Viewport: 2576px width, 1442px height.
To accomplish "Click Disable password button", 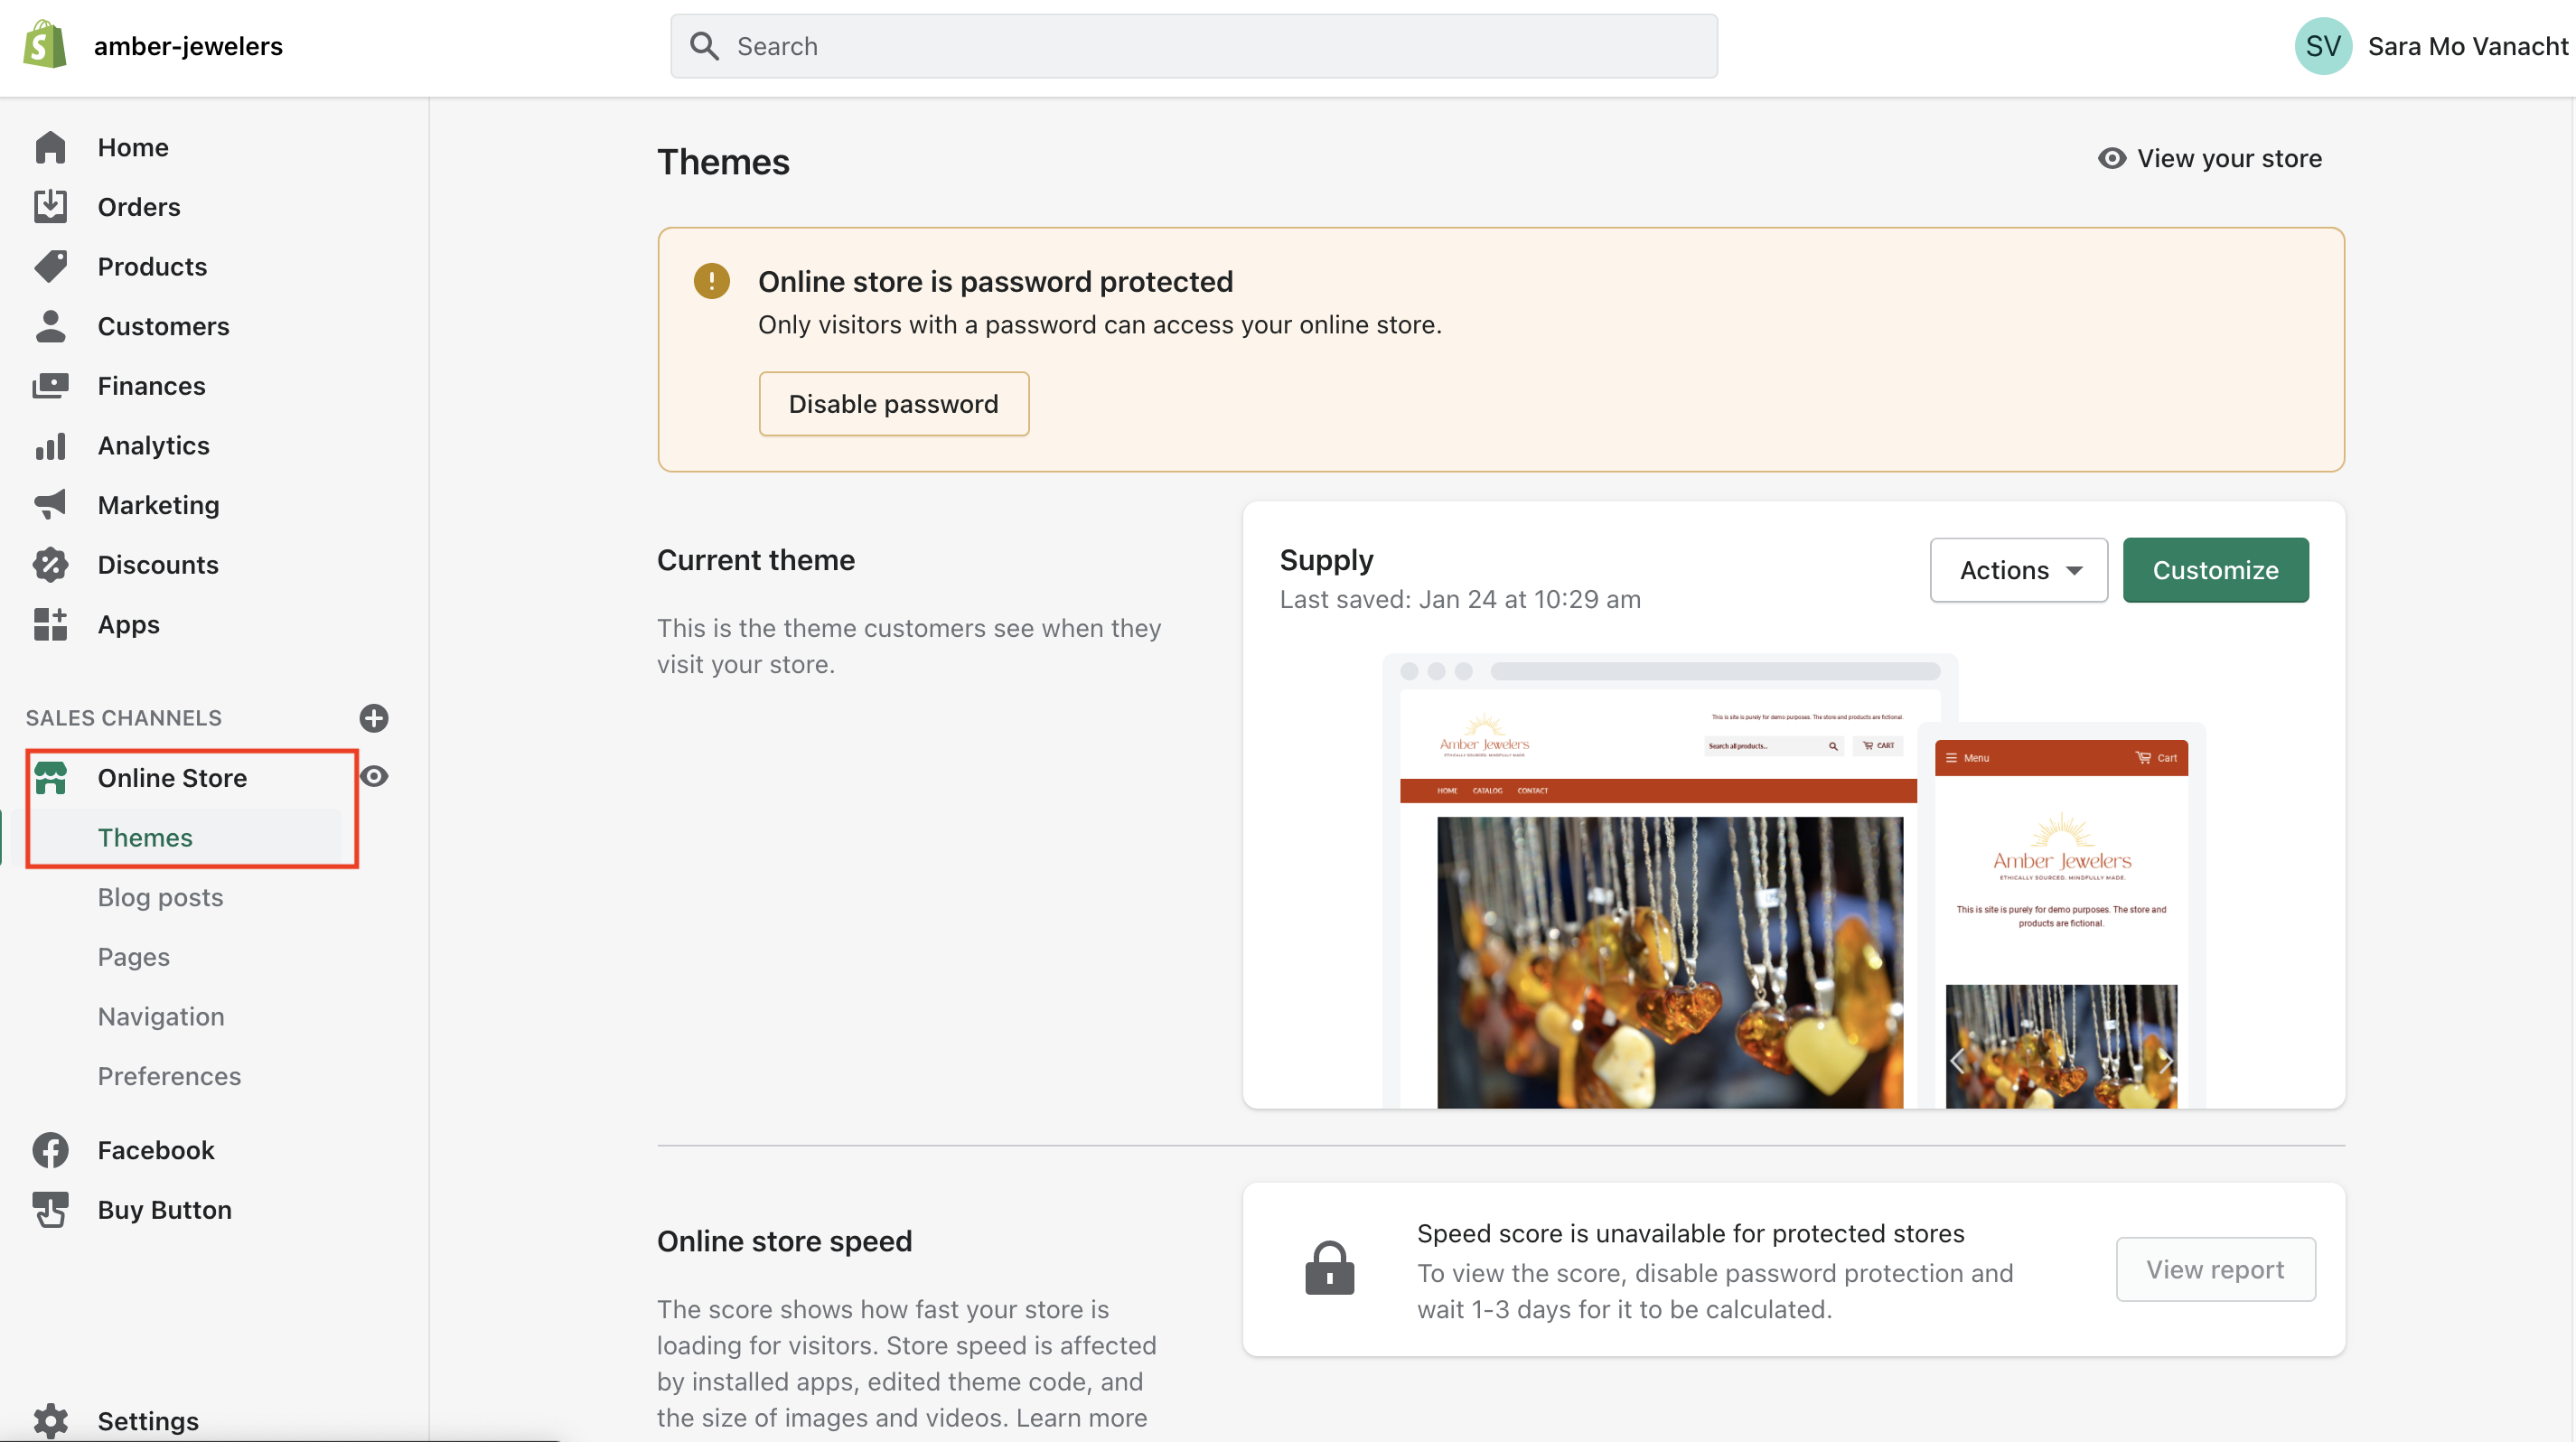I will [894, 403].
